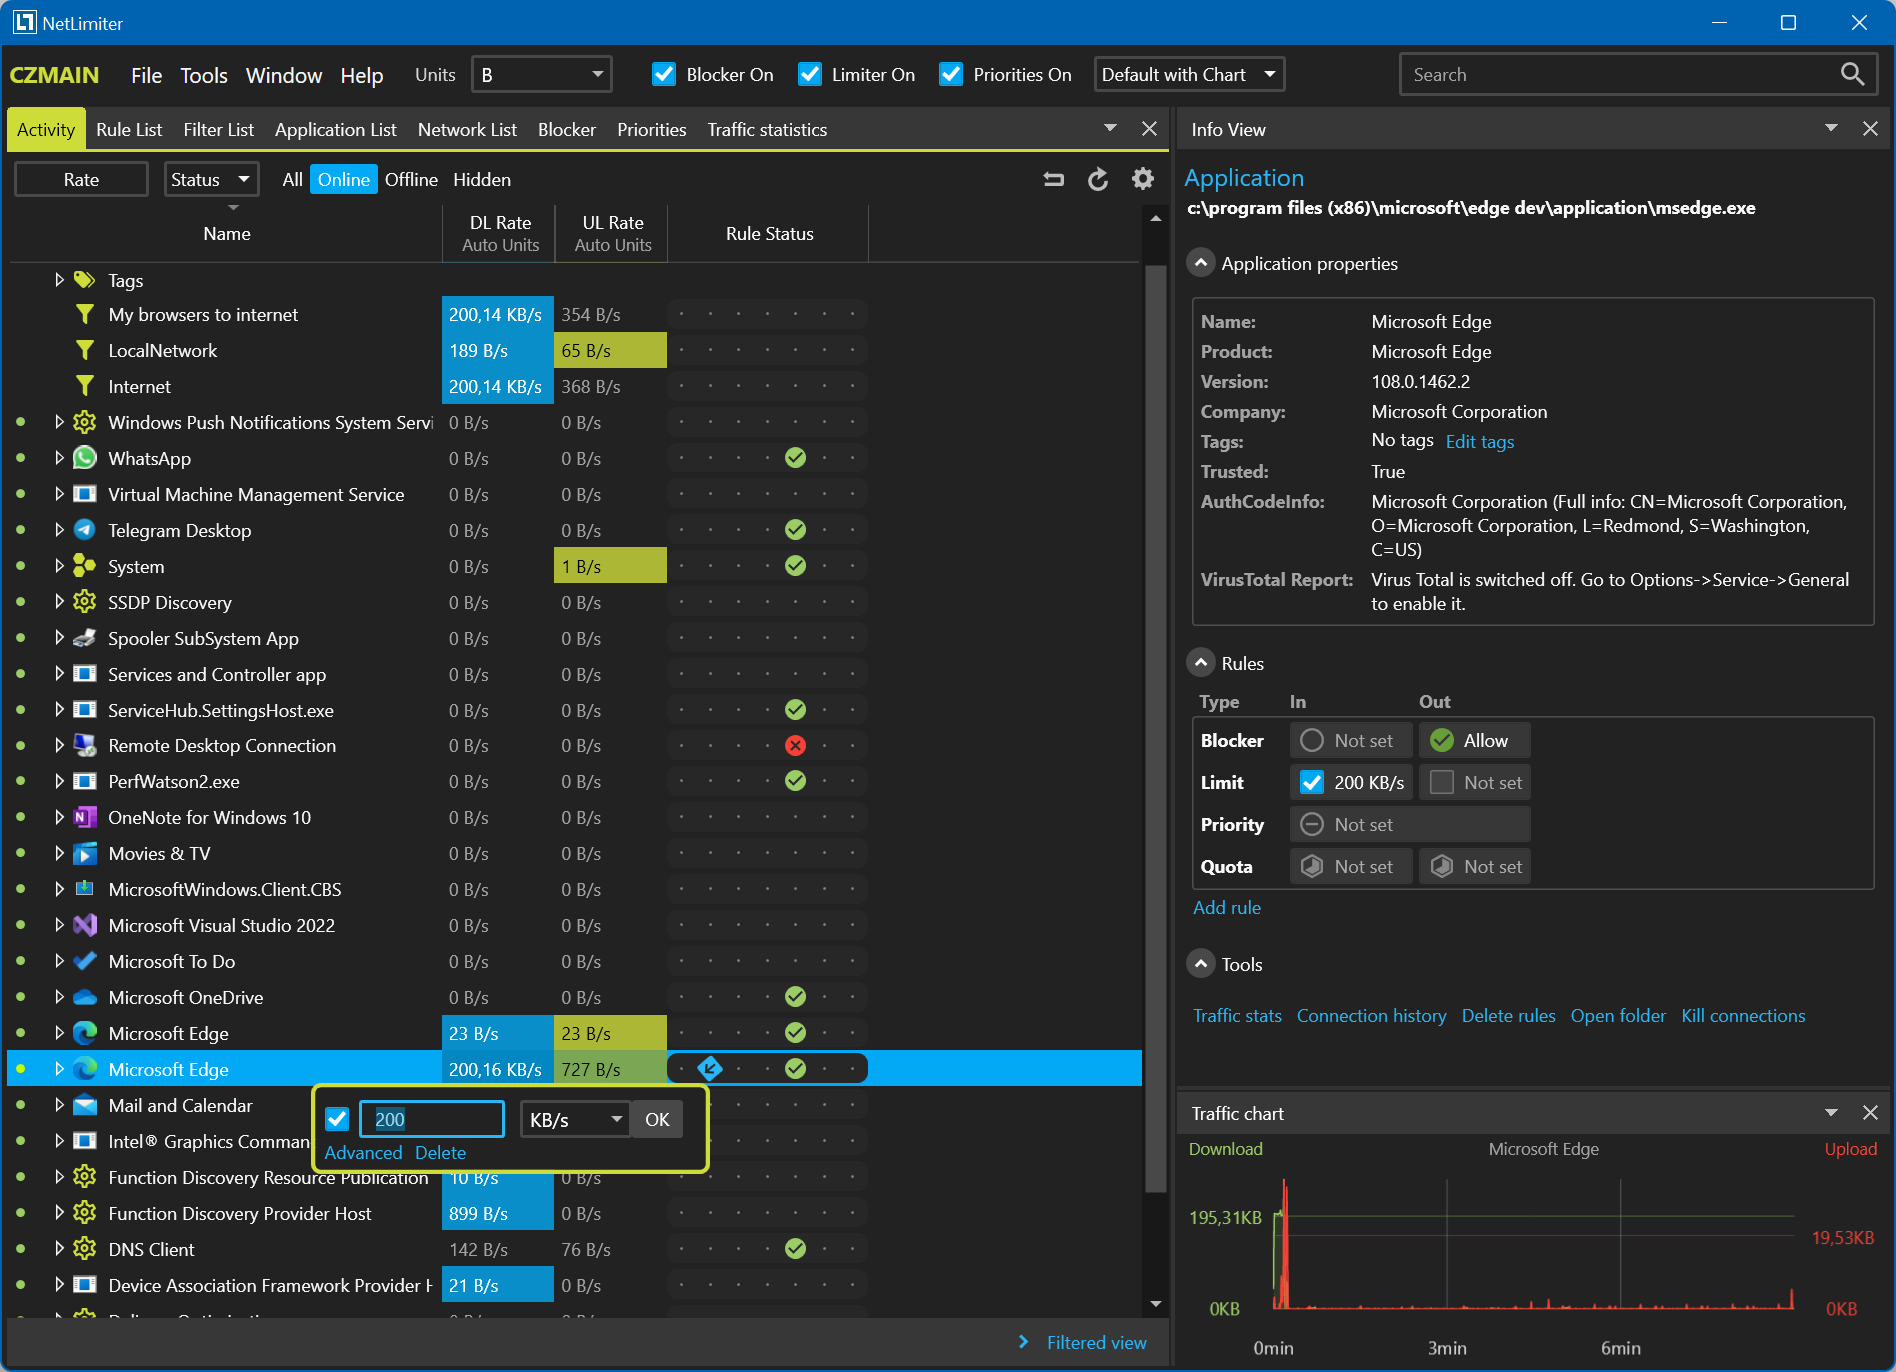Click the refresh icon in Activity toolbar
This screenshot has width=1896, height=1372.
(1098, 179)
